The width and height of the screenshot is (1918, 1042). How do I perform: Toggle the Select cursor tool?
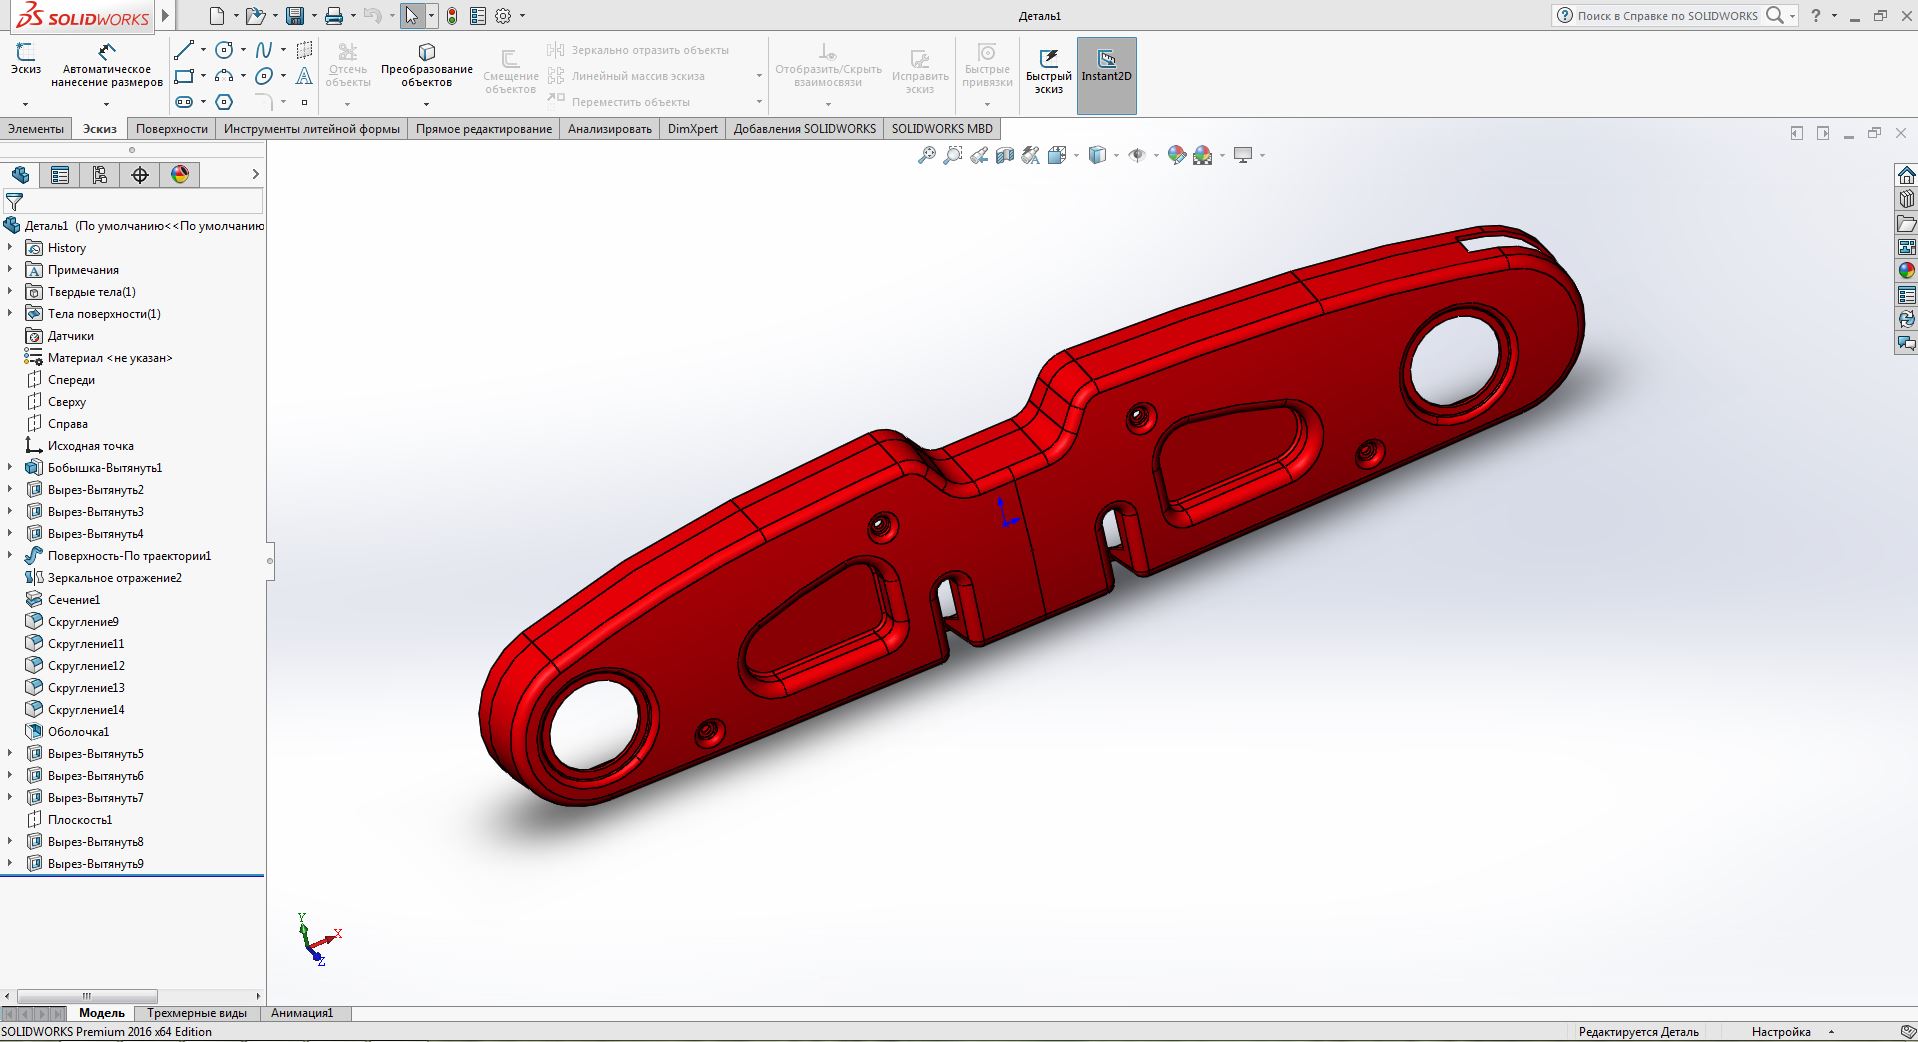411,16
